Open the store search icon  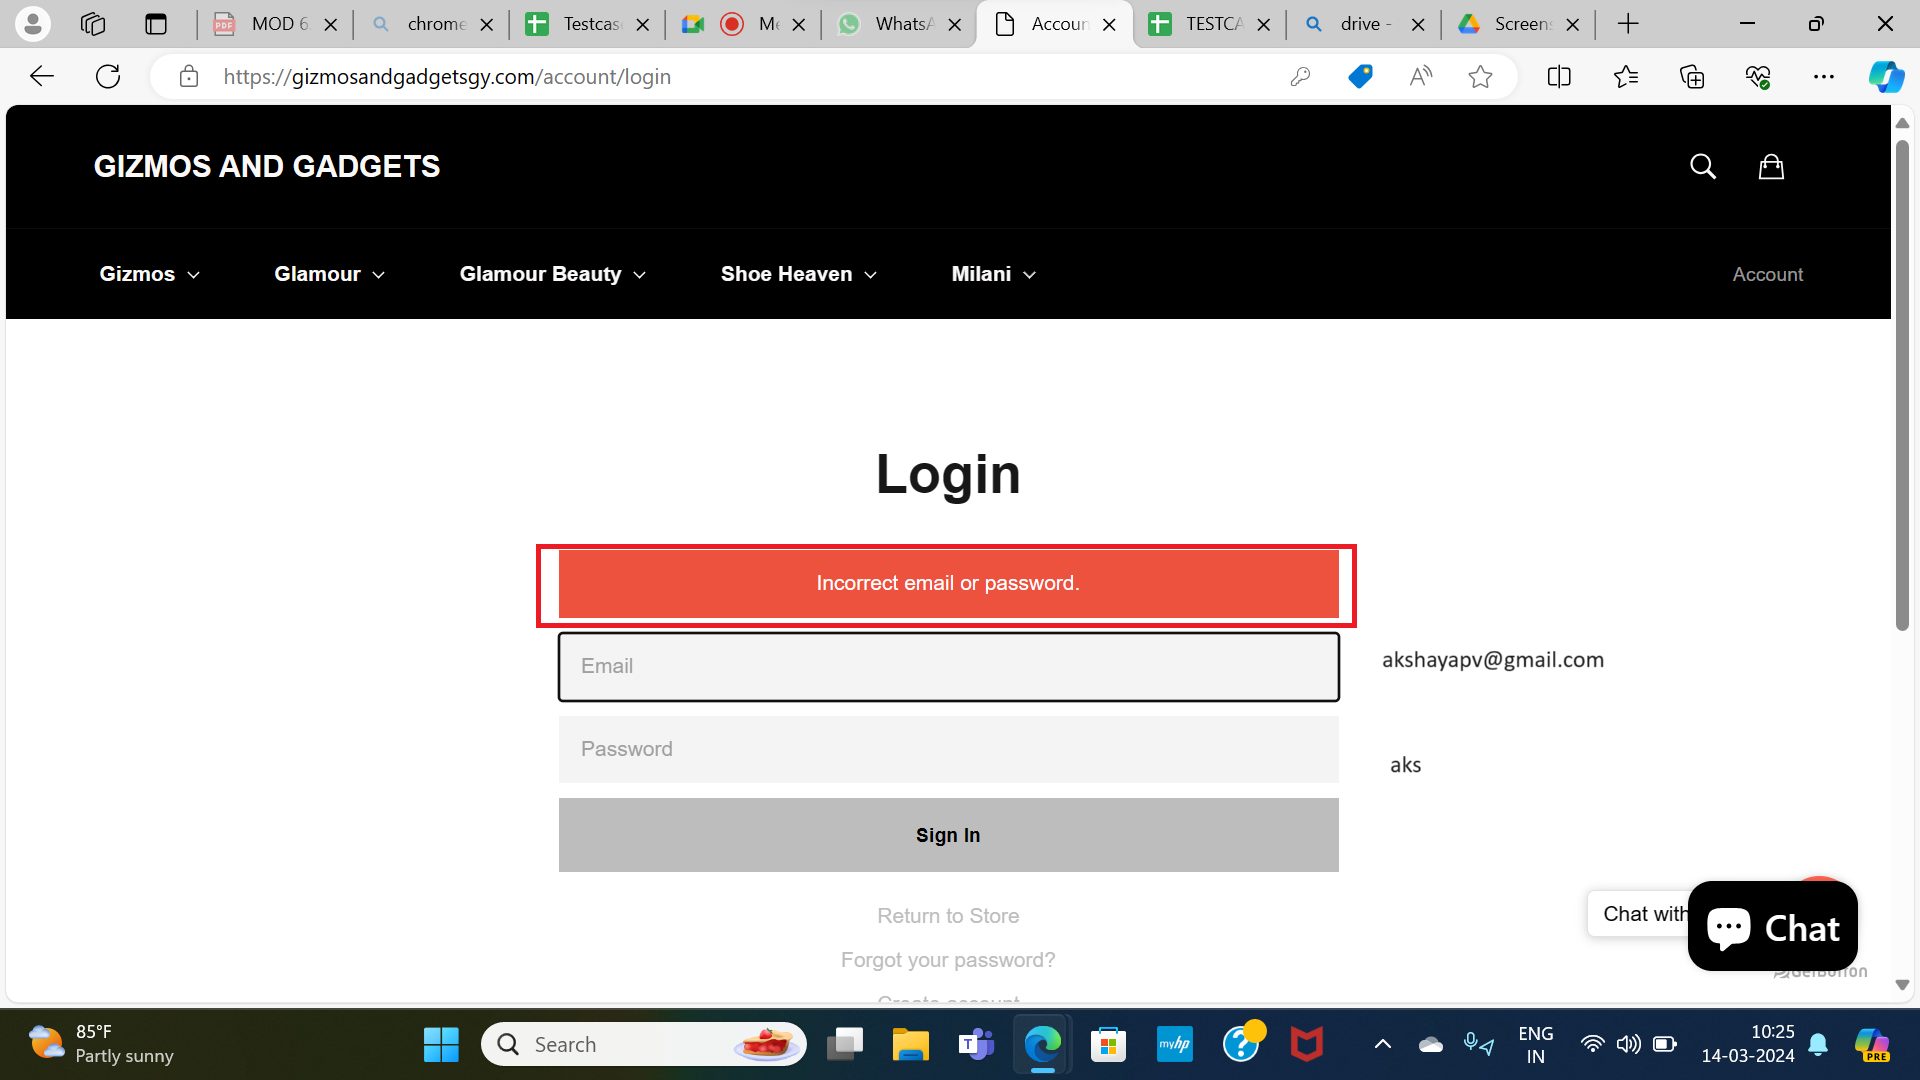click(x=1703, y=166)
